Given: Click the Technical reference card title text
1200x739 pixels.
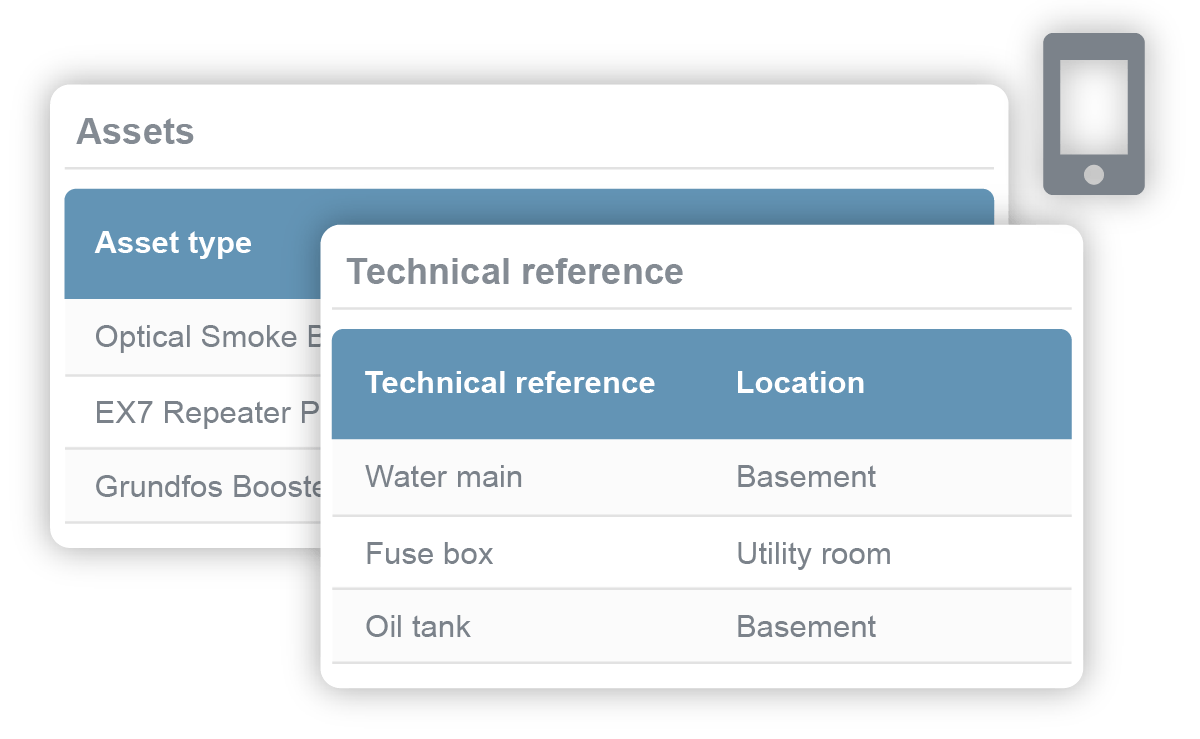Looking at the screenshot, I should click(514, 271).
